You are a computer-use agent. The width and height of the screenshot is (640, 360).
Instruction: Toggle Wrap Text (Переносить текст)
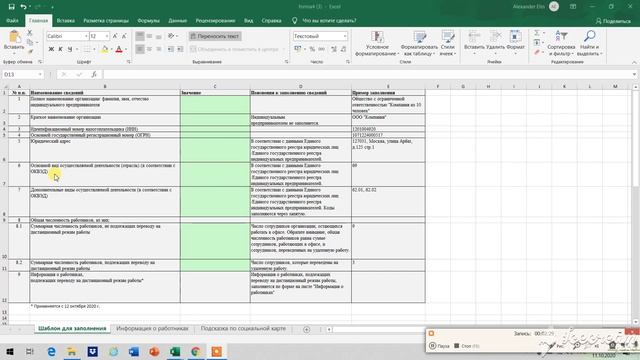point(215,36)
